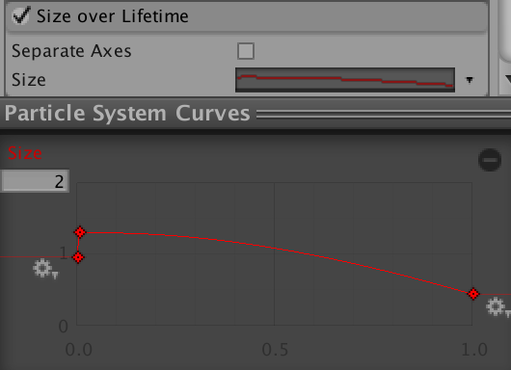Click the Separate Axes label
The width and height of the screenshot is (511, 370).
tap(72, 51)
